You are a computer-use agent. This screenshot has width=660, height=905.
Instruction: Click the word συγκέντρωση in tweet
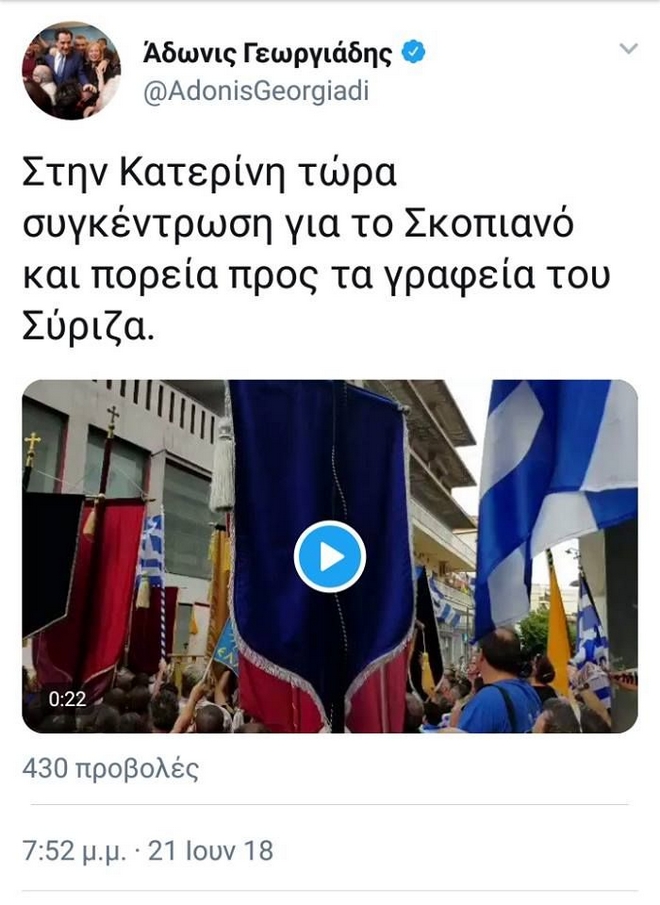coord(147,226)
